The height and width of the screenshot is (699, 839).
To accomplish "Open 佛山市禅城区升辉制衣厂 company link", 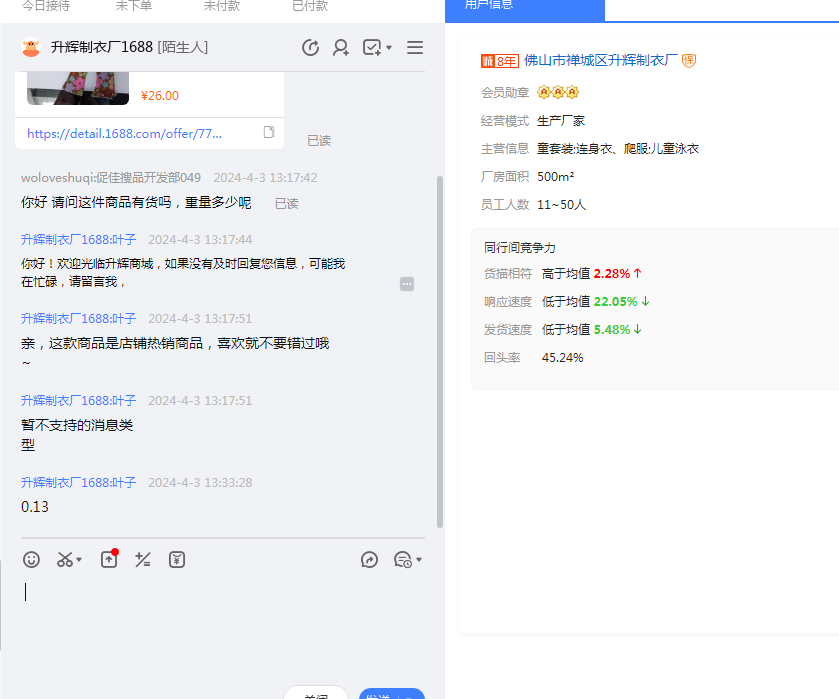I will [601, 61].
